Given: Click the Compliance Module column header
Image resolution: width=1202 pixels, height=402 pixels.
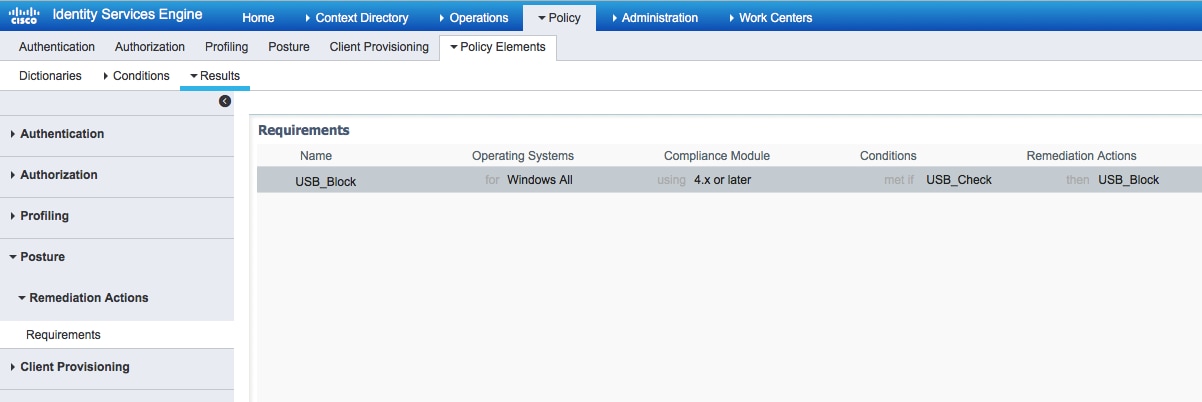Looking at the screenshot, I should tap(717, 156).
